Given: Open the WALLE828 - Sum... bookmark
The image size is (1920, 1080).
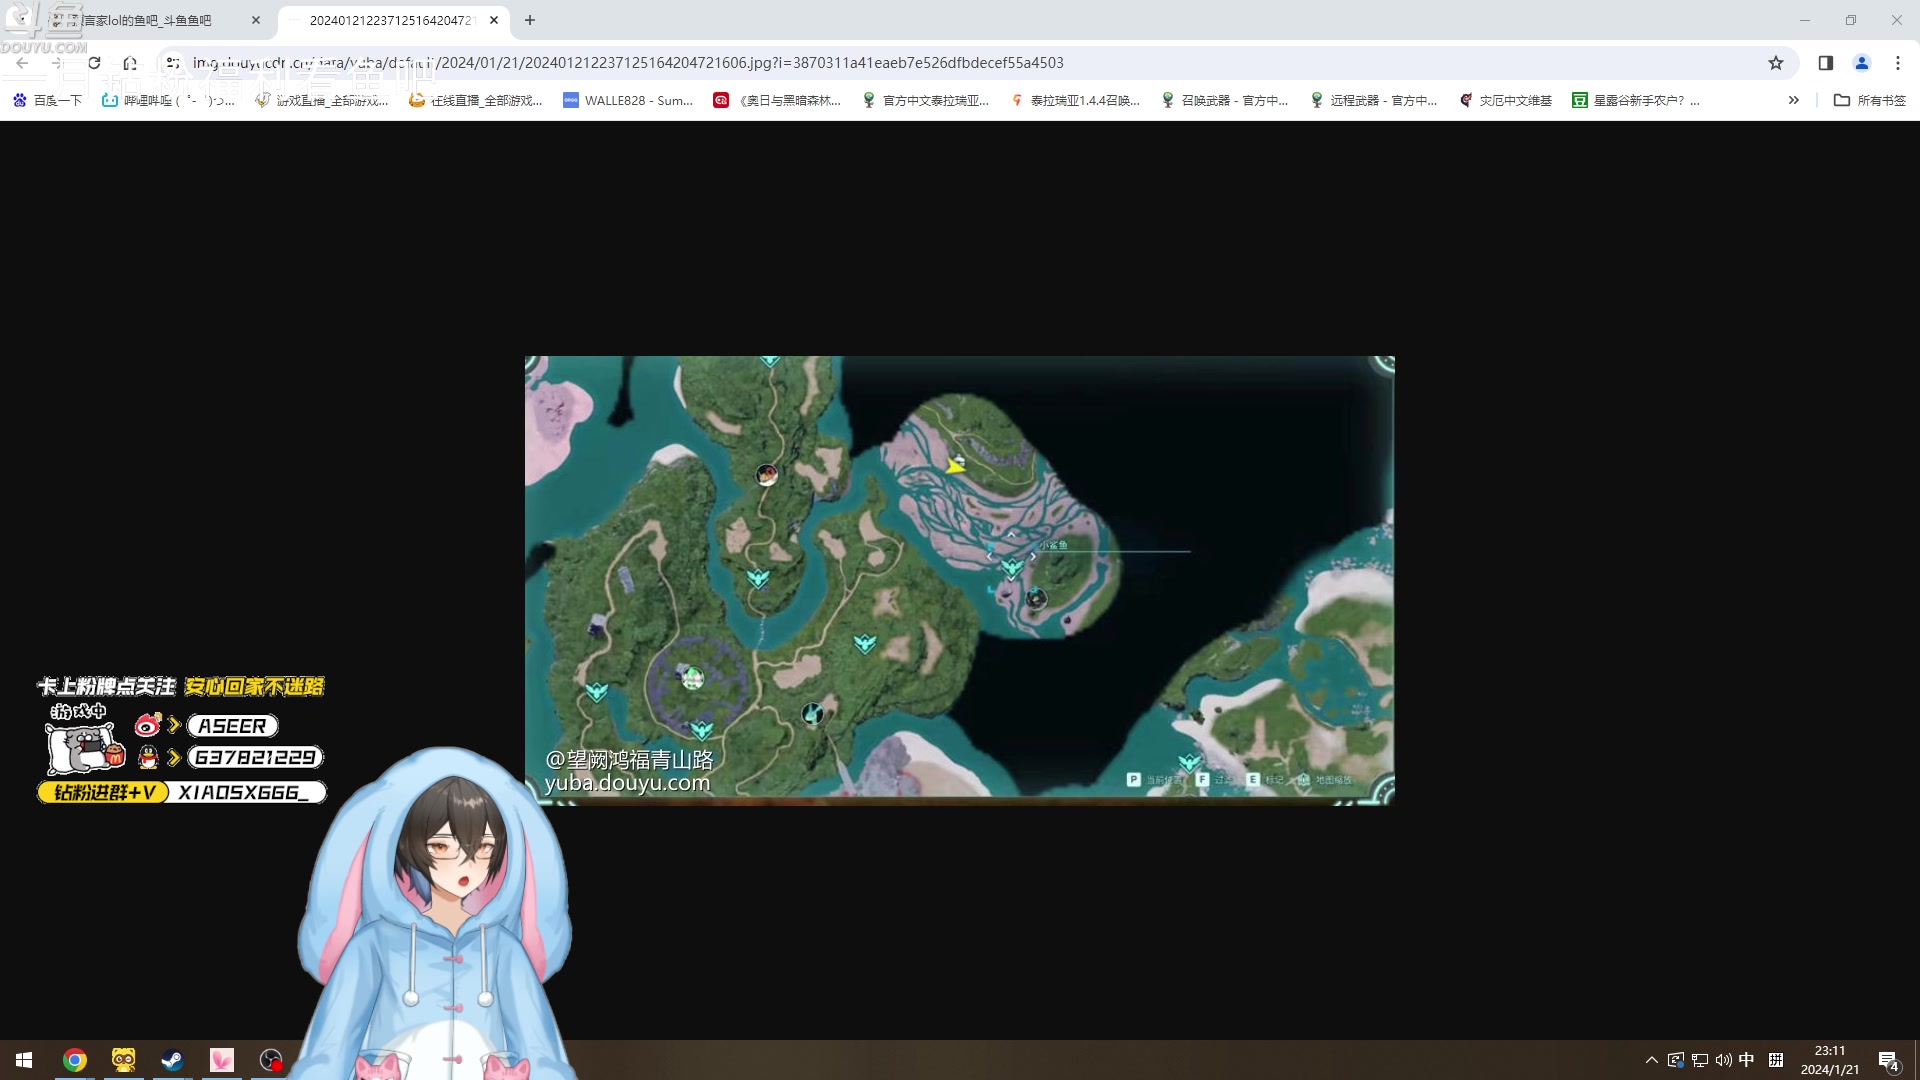Looking at the screenshot, I should (628, 100).
